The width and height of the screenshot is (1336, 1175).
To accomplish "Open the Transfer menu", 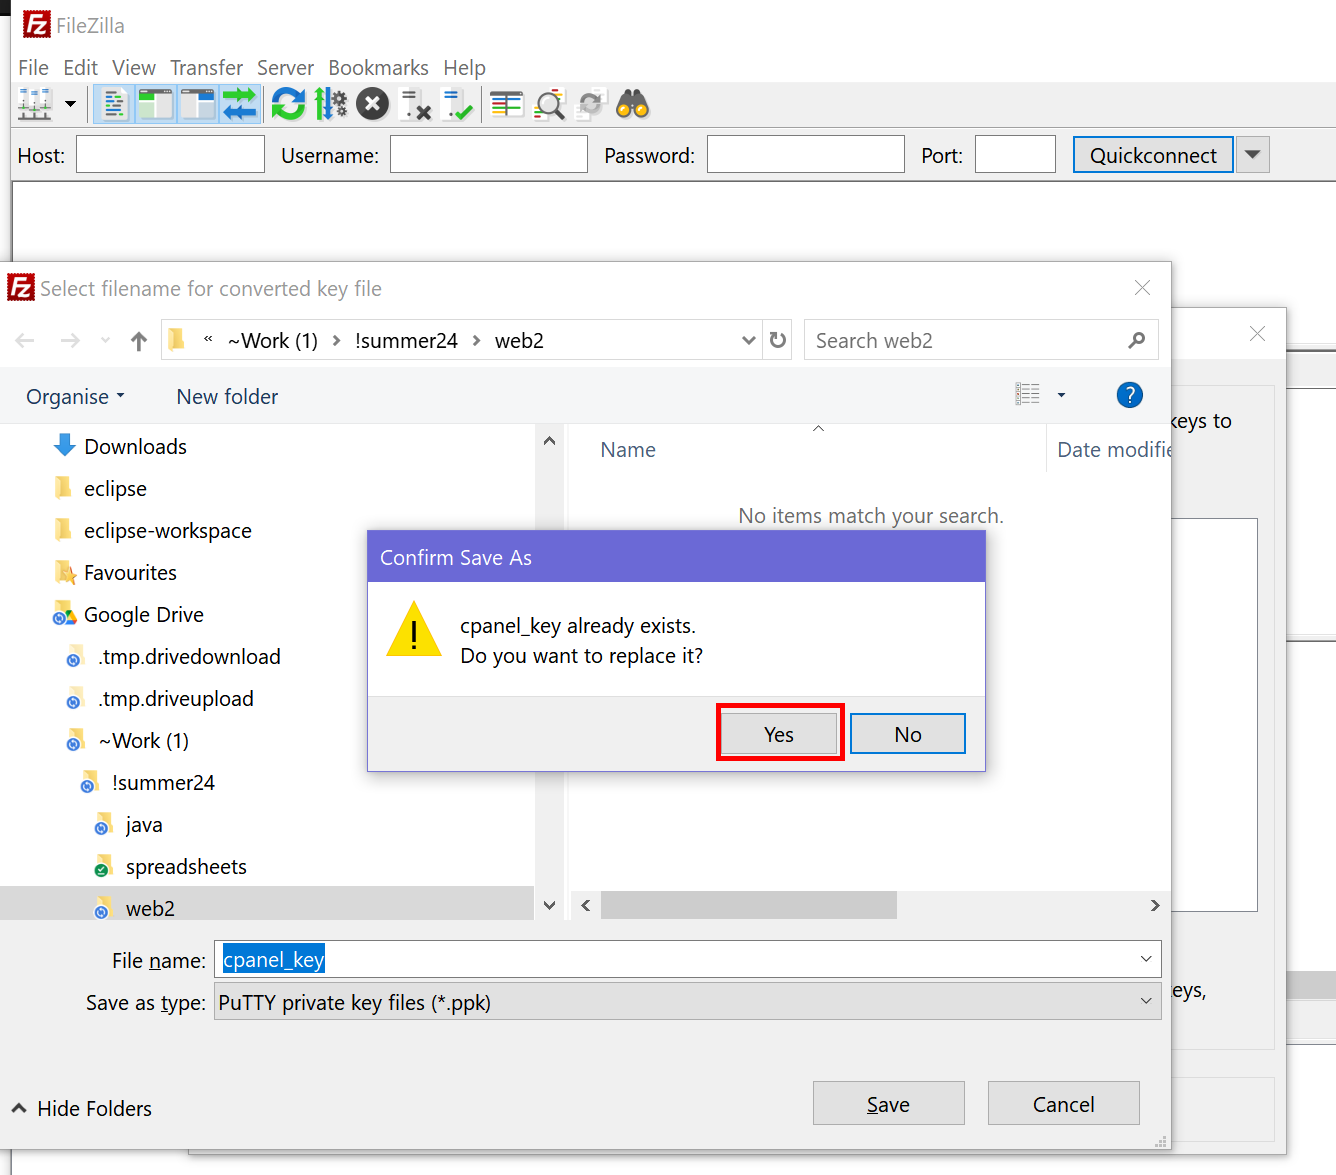I will tap(206, 67).
